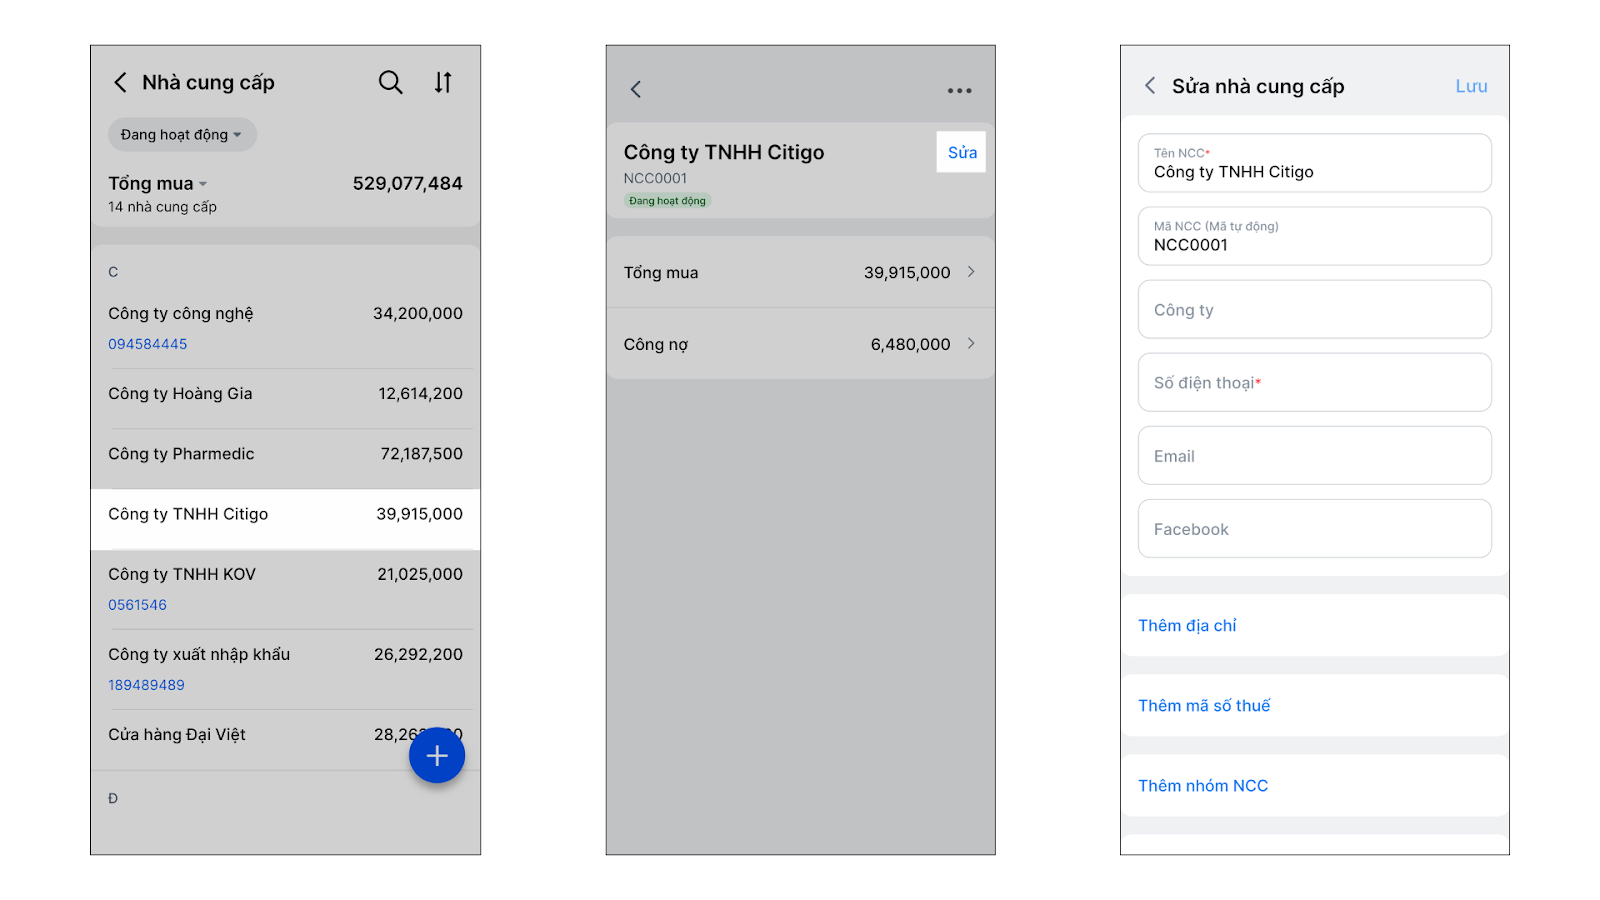Click back arrow on supplier detail
Viewport: 1600px width, 900px height.
pyautogui.click(x=636, y=90)
